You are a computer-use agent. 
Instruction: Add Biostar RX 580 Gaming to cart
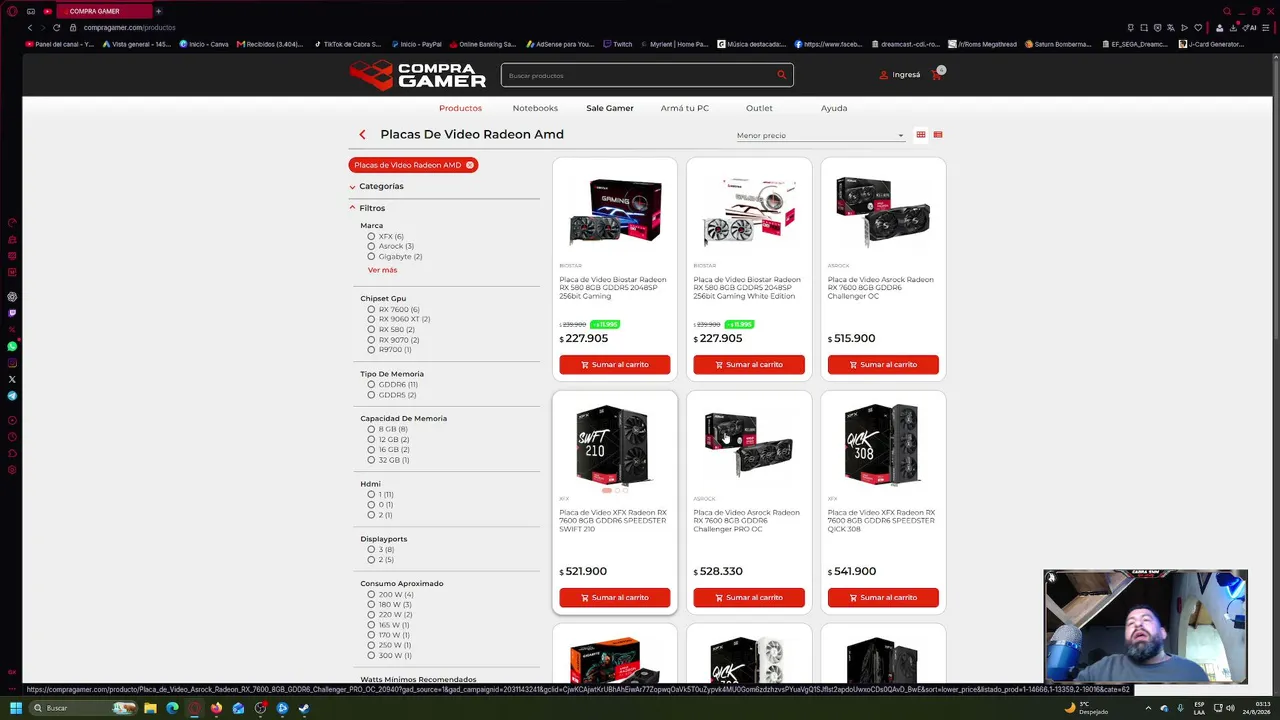(615, 365)
